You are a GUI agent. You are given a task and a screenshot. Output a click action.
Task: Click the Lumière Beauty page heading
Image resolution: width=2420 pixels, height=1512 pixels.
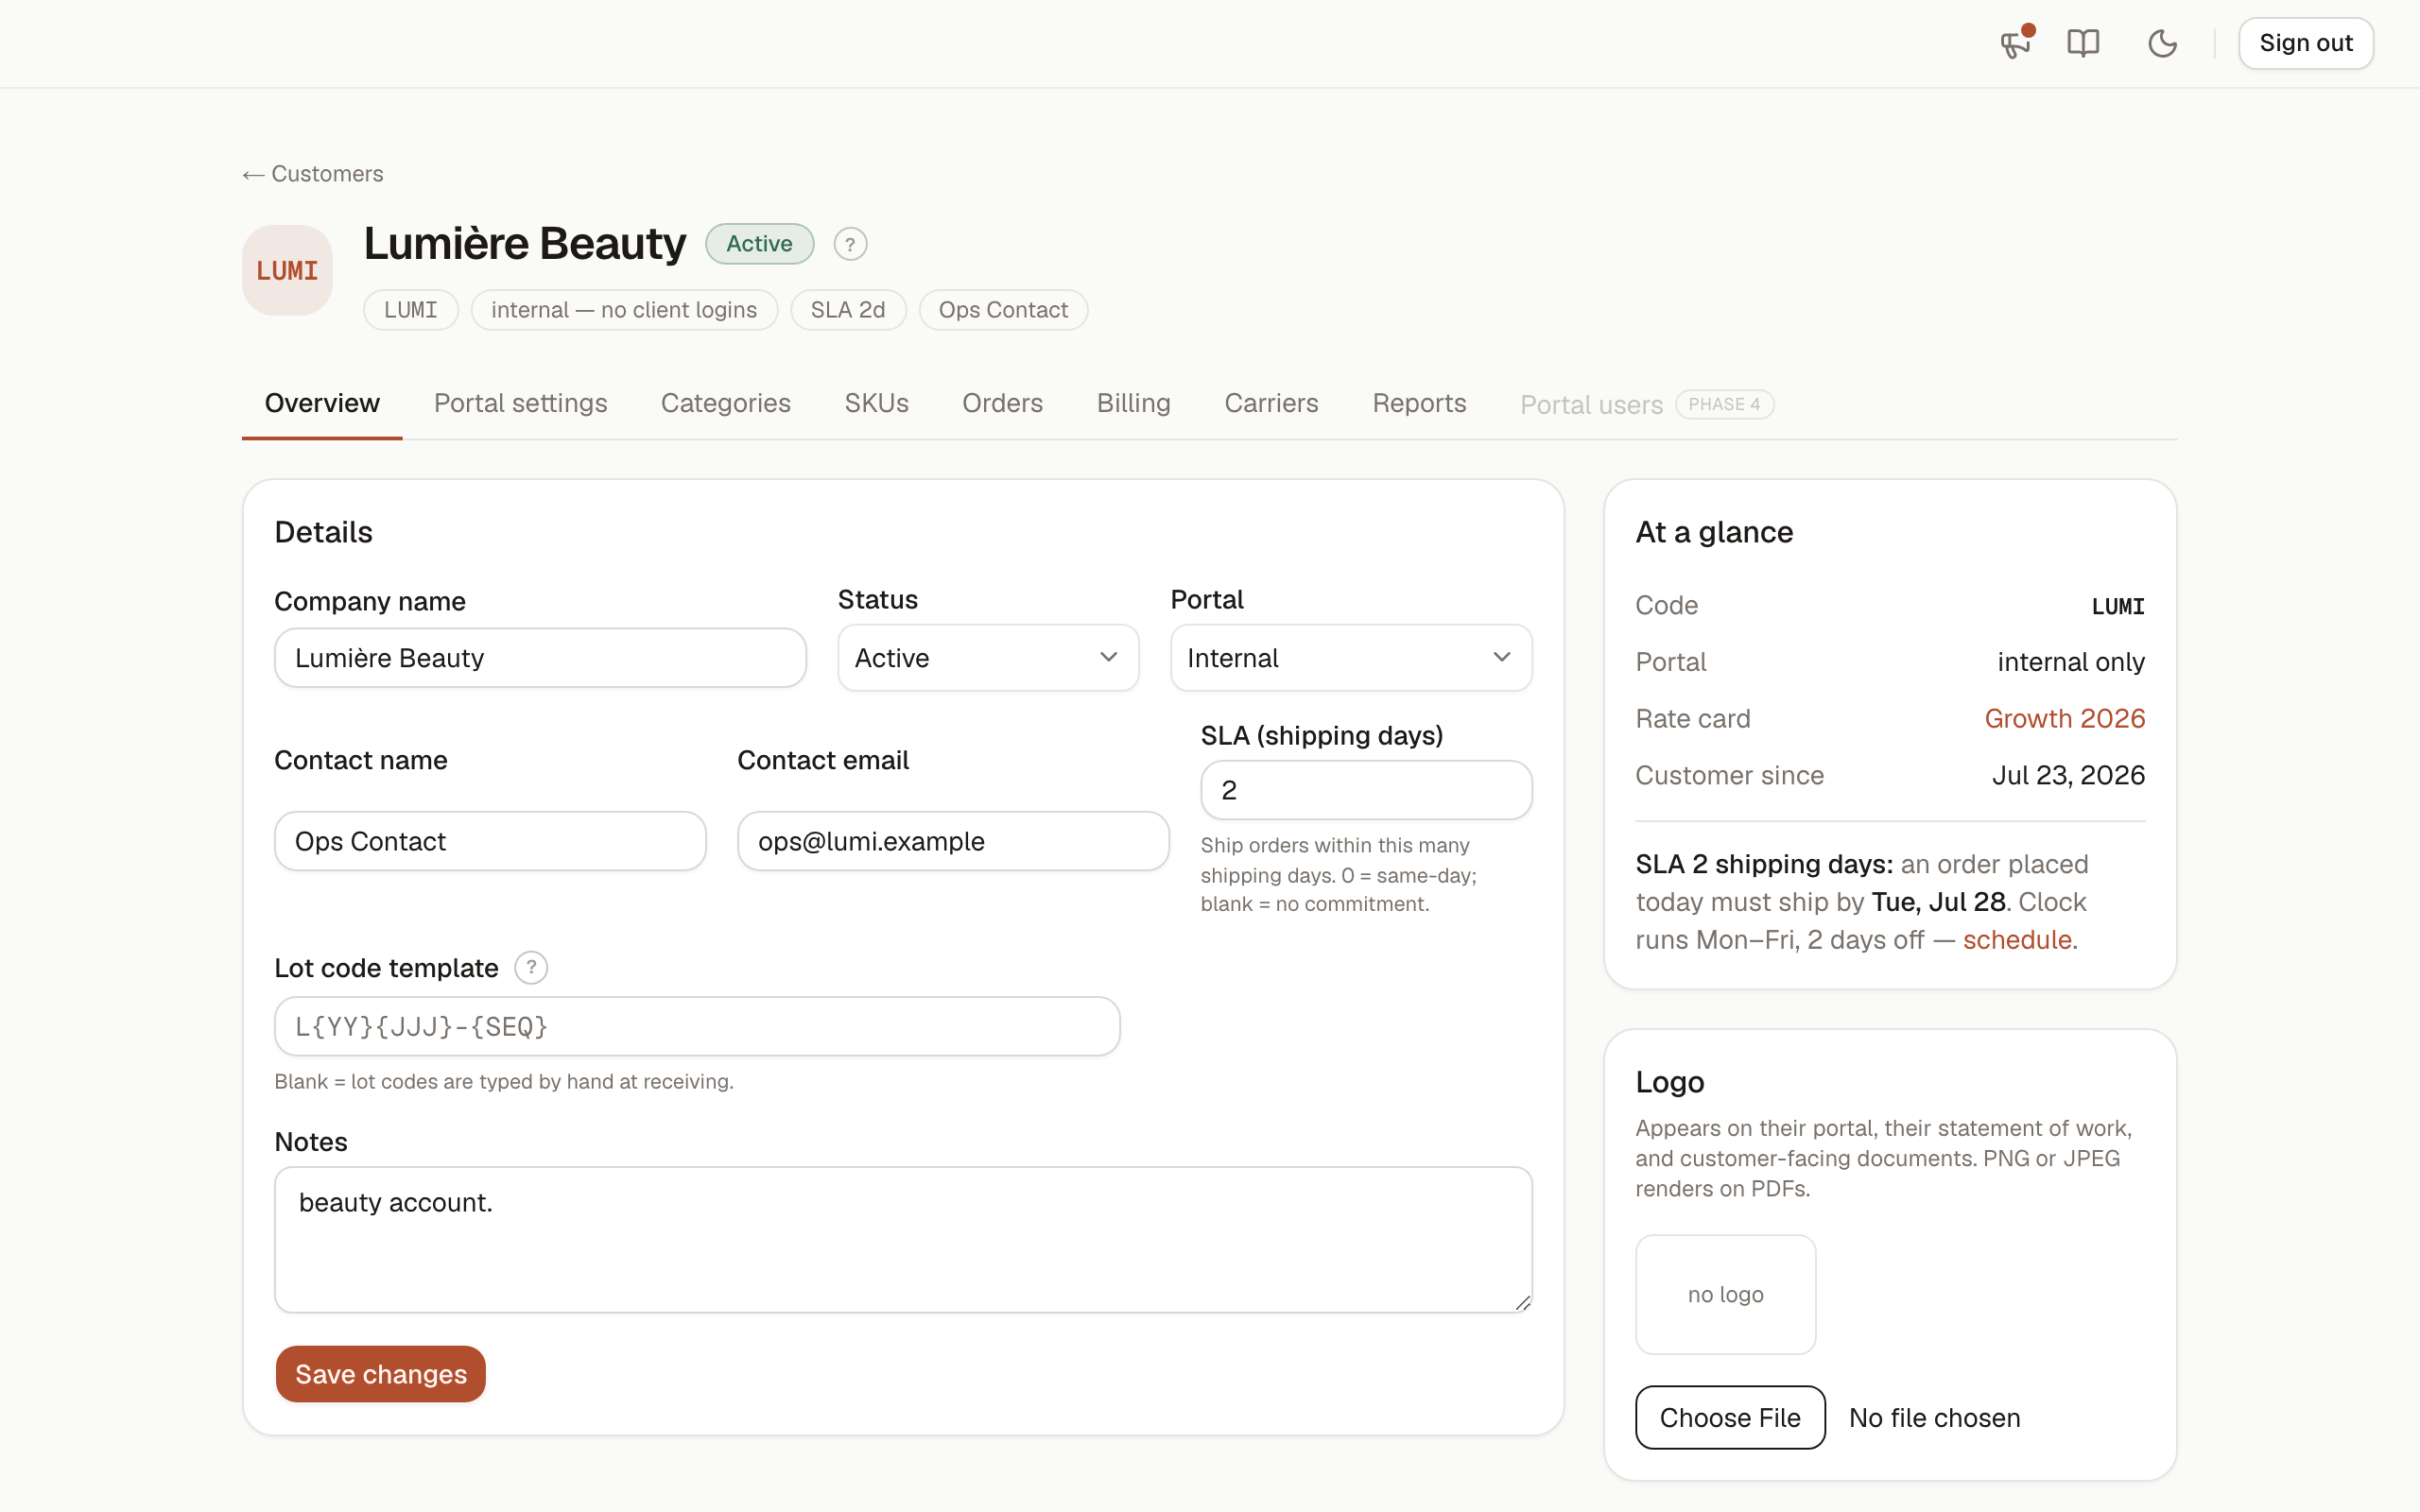pos(525,244)
